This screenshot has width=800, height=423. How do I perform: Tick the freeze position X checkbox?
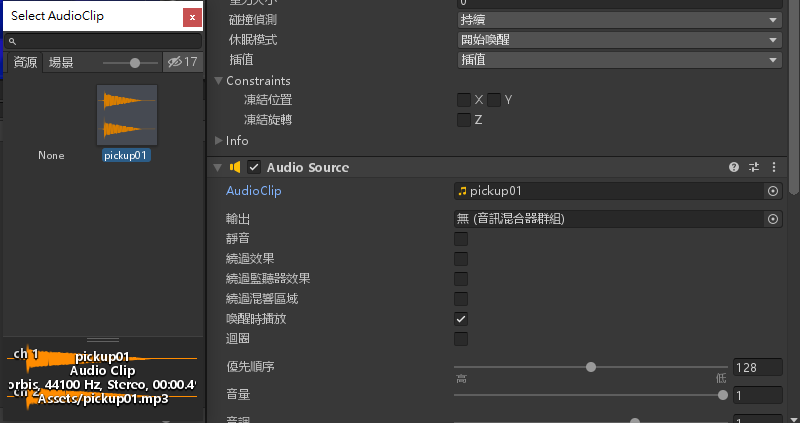(x=464, y=100)
